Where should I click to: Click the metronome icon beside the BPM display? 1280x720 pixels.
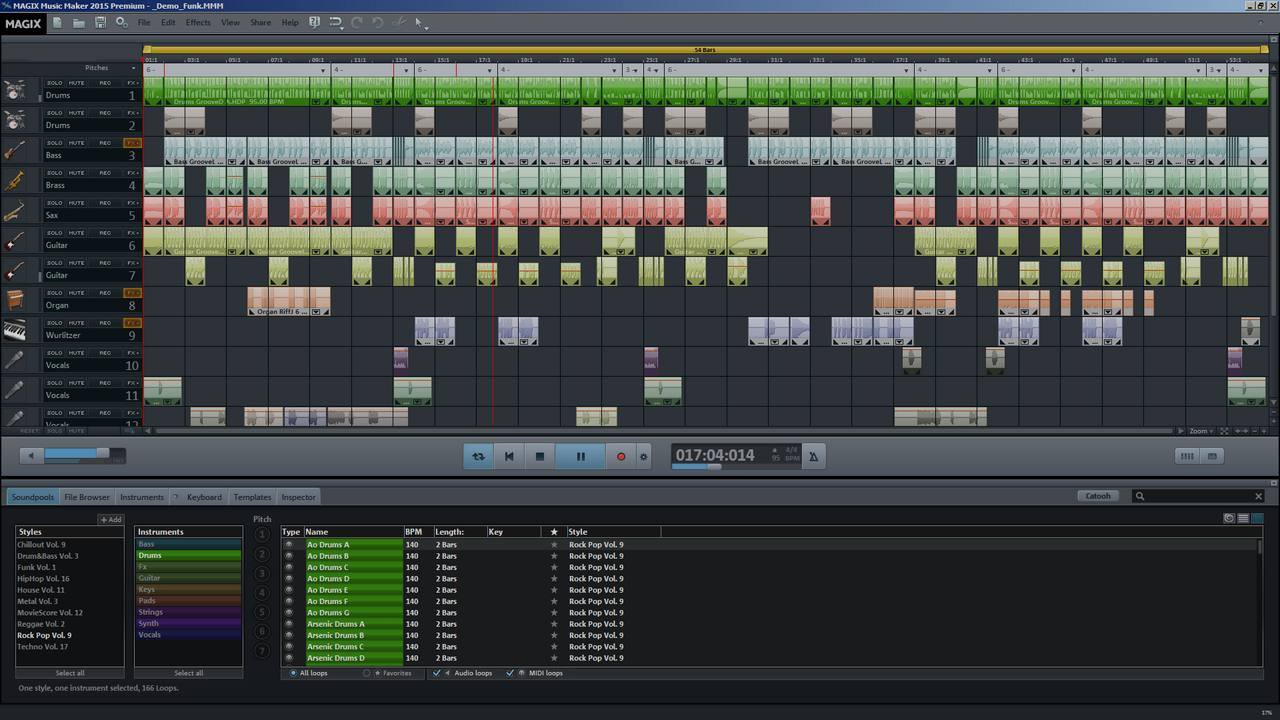(813, 456)
